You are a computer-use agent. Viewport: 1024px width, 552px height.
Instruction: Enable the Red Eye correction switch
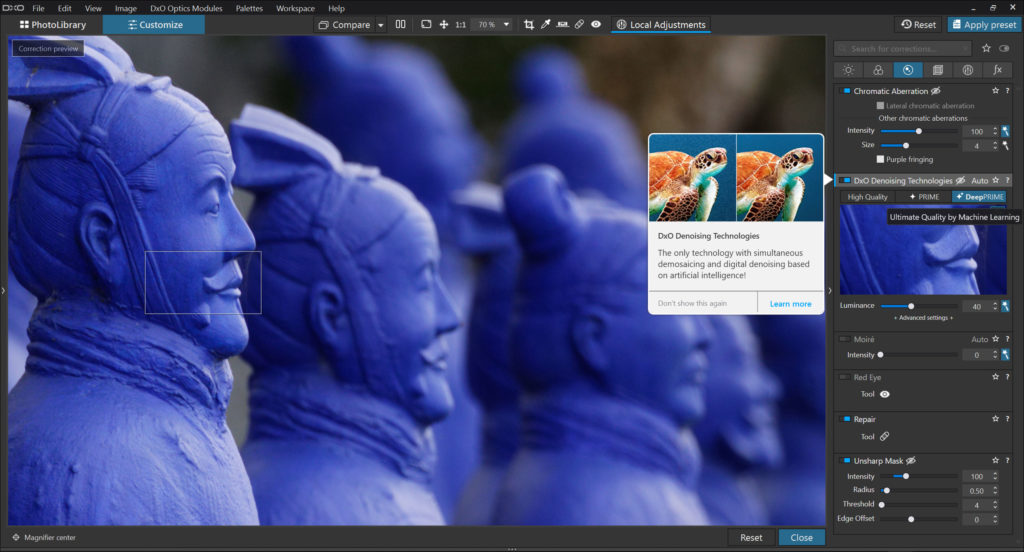(845, 377)
